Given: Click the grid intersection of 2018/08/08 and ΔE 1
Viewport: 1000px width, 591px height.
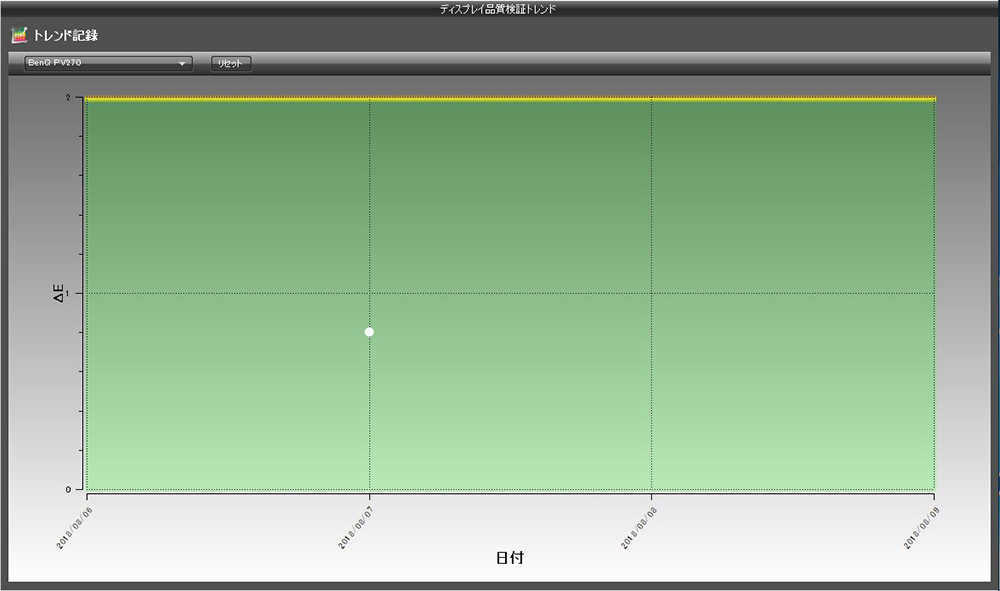Looking at the screenshot, I should (652, 293).
